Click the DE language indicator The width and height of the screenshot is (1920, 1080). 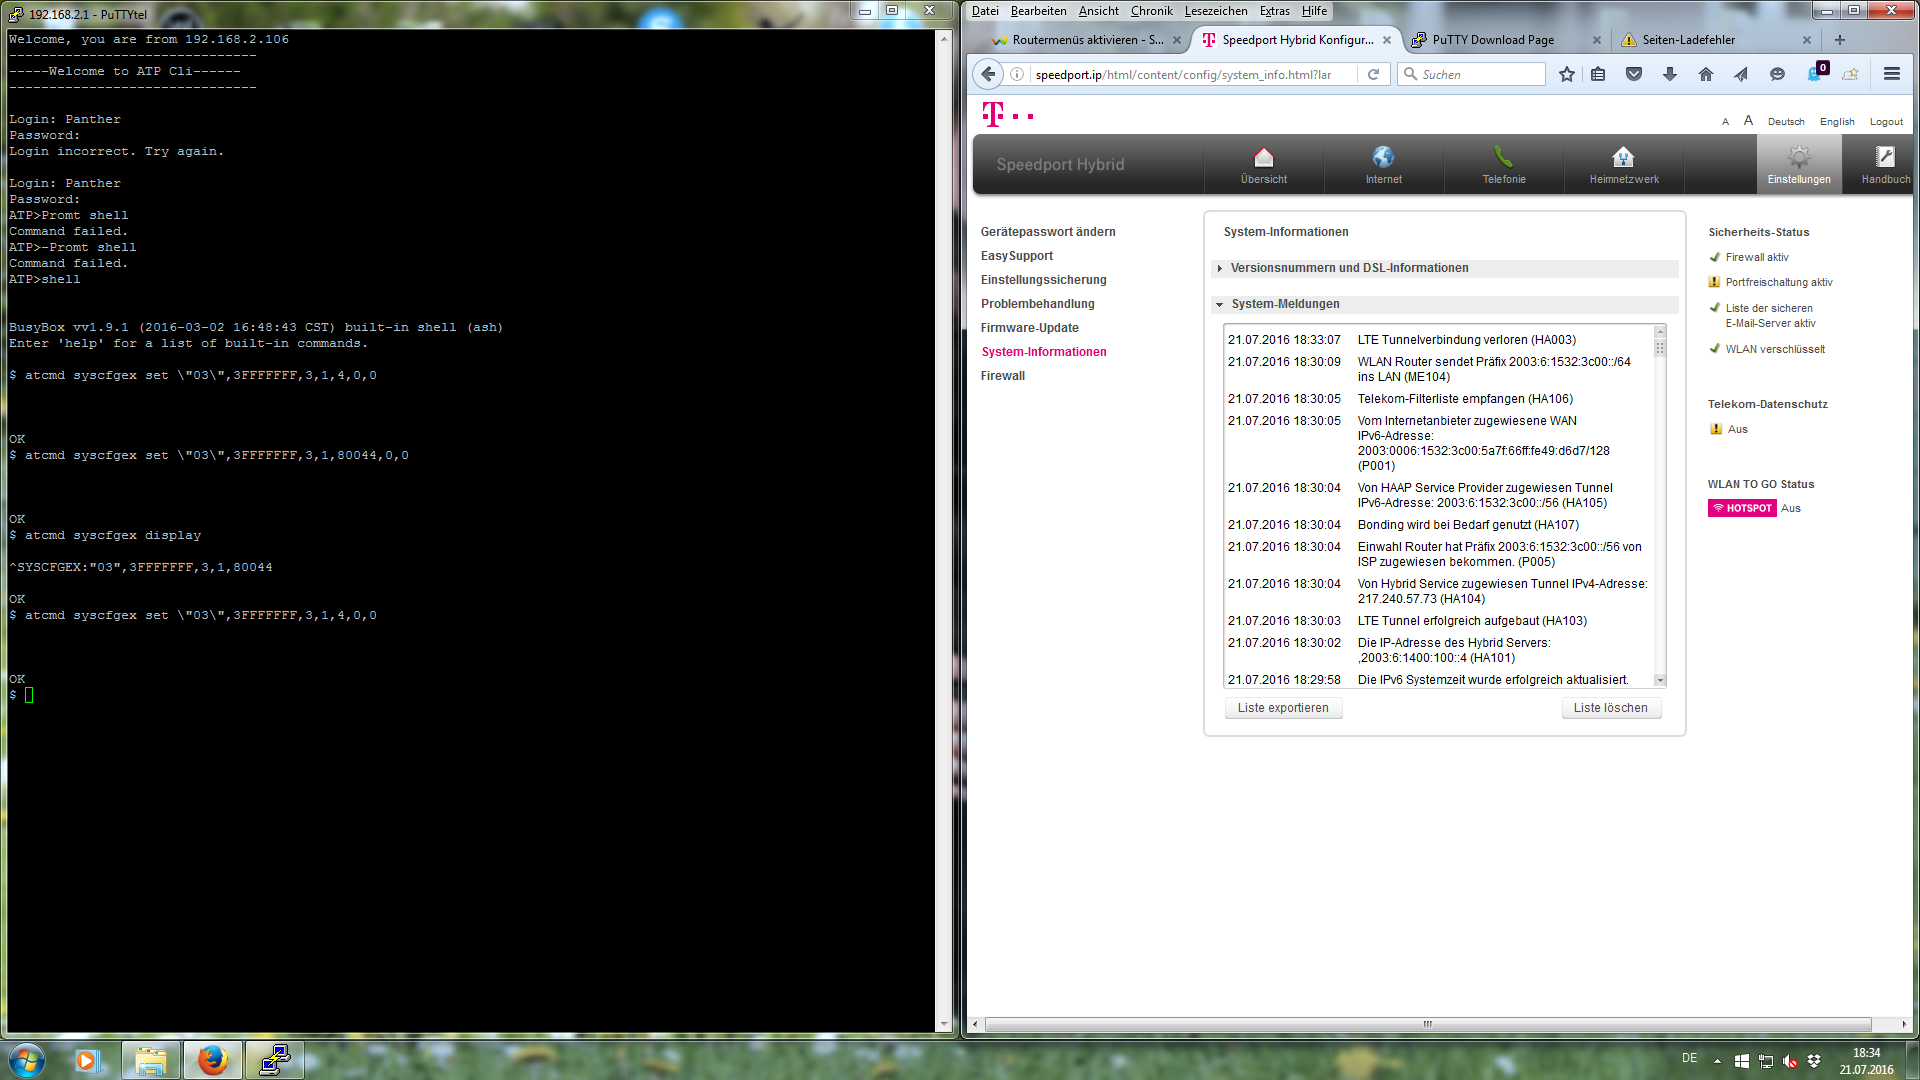point(1689,1058)
